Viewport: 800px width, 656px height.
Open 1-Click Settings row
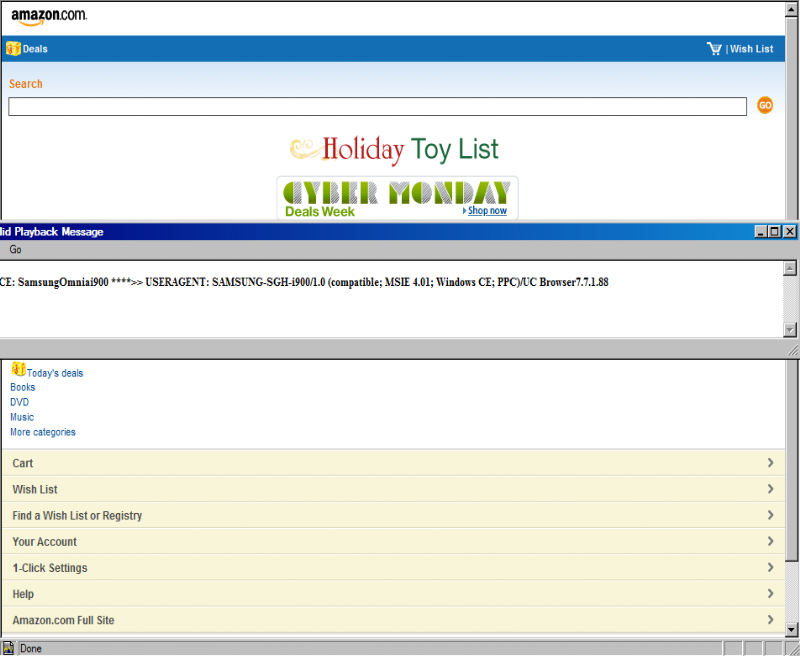tap(393, 567)
